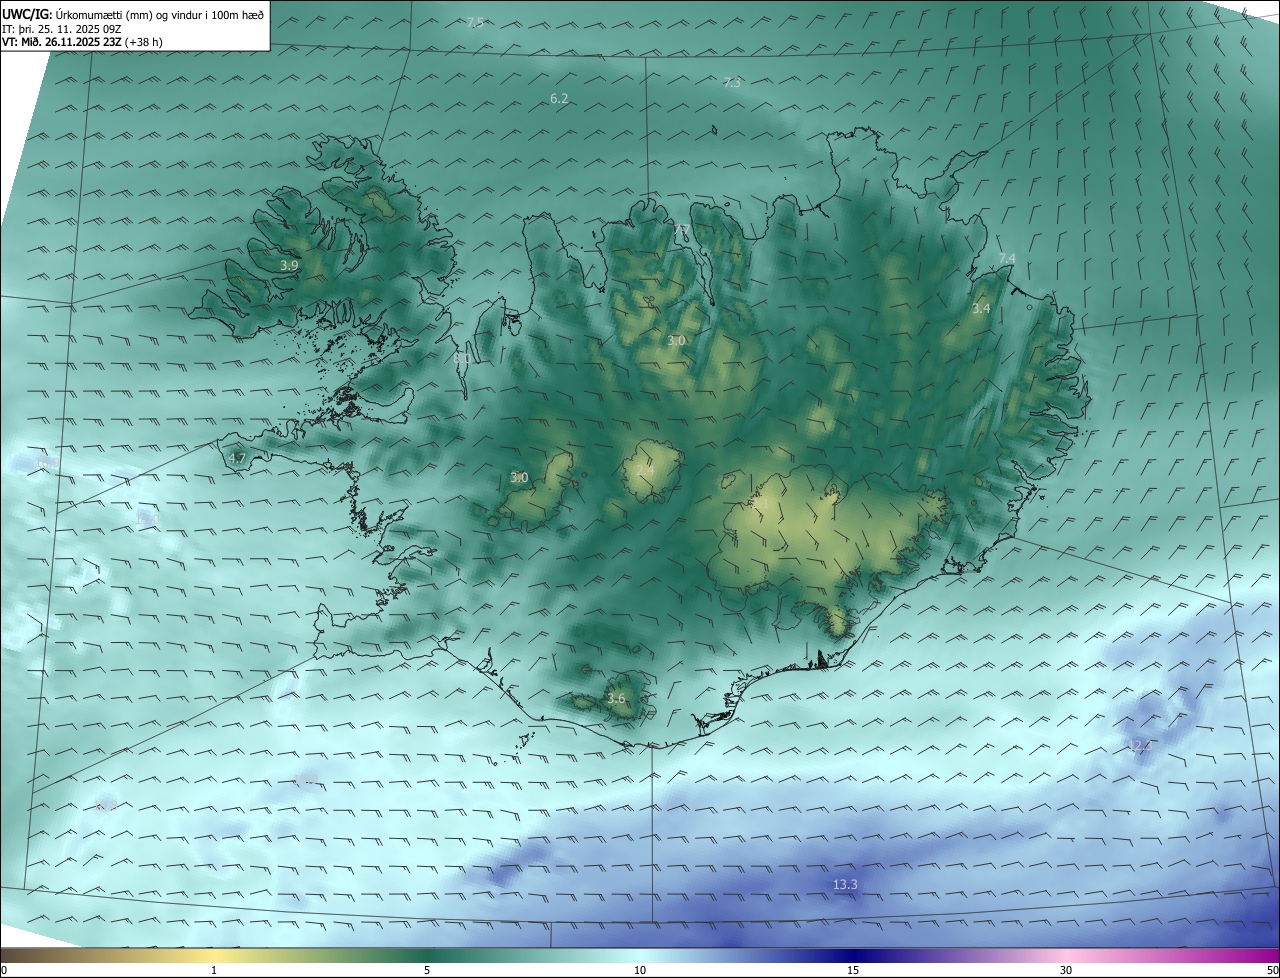
Task: Click the colorbar tick label 5
Action: 427,970
